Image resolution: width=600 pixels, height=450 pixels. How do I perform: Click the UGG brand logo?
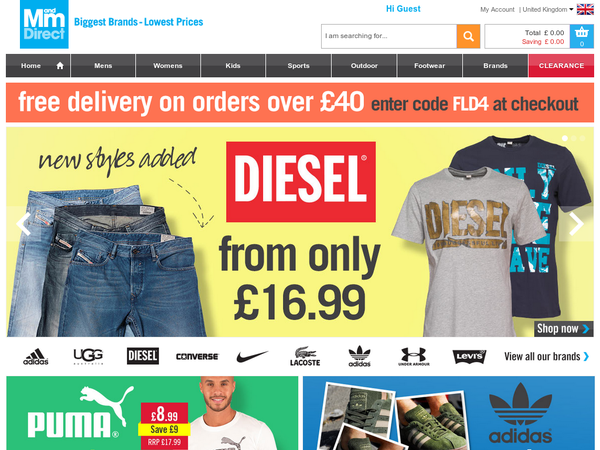(88, 356)
